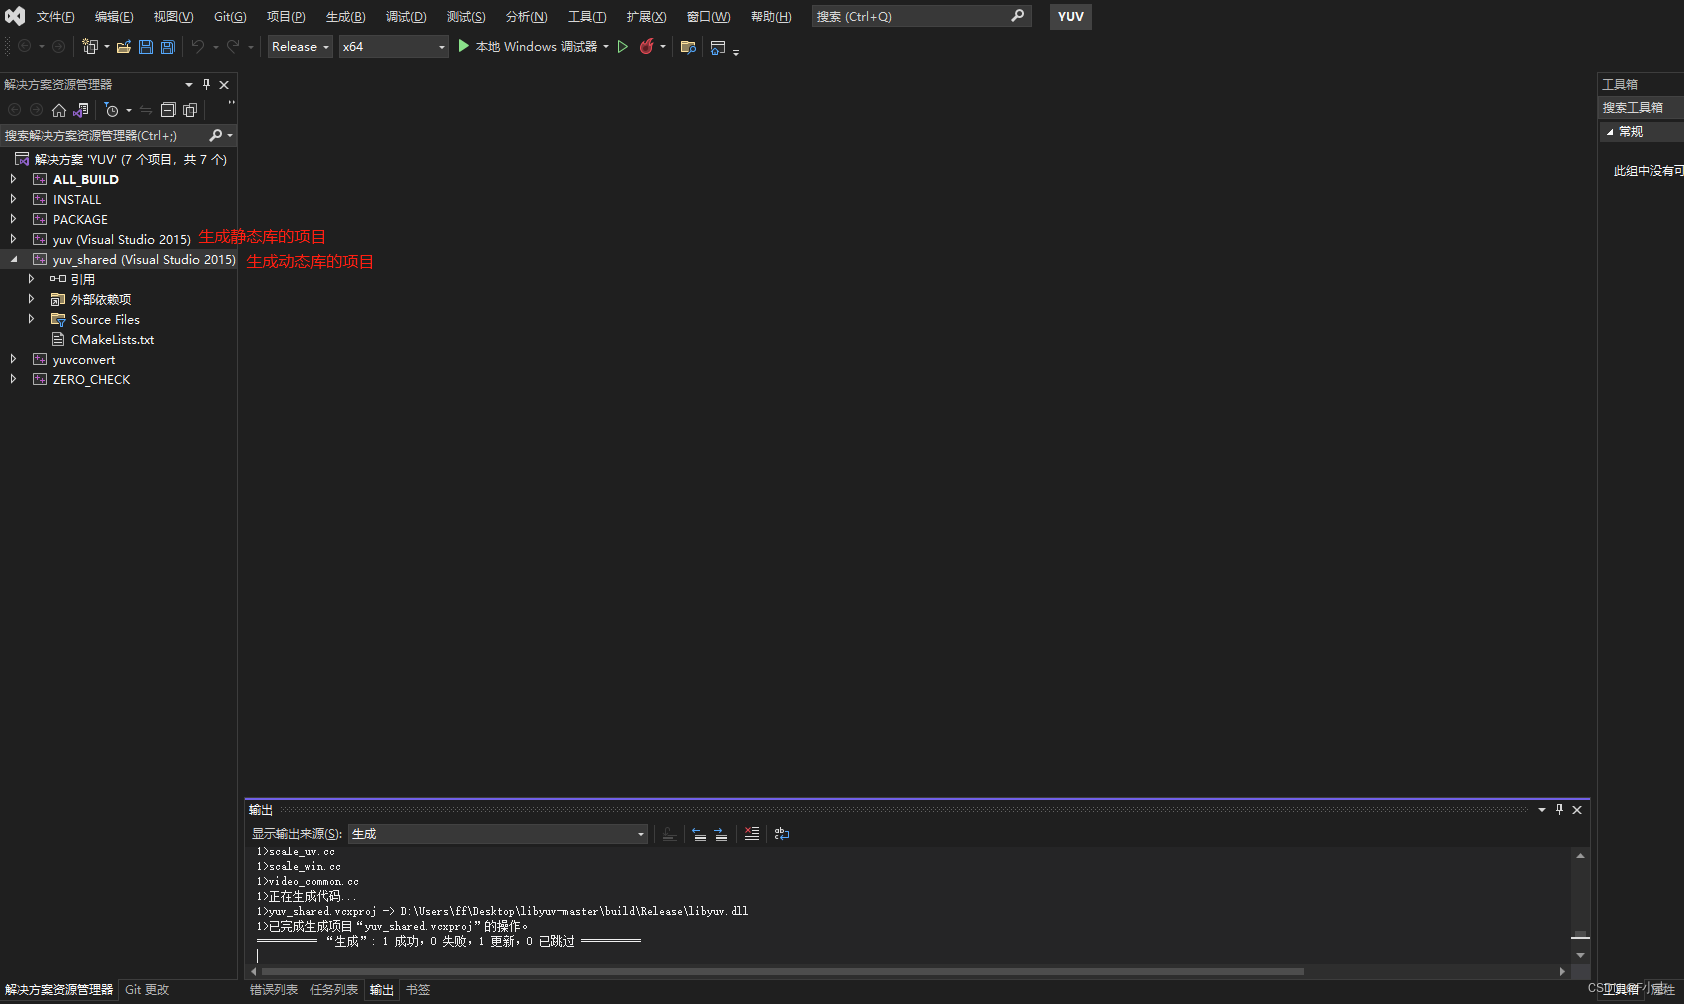The width and height of the screenshot is (1684, 1004).
Task: Expand the 引用 references node
Action: pyautogui.click(x=31, y=279)
